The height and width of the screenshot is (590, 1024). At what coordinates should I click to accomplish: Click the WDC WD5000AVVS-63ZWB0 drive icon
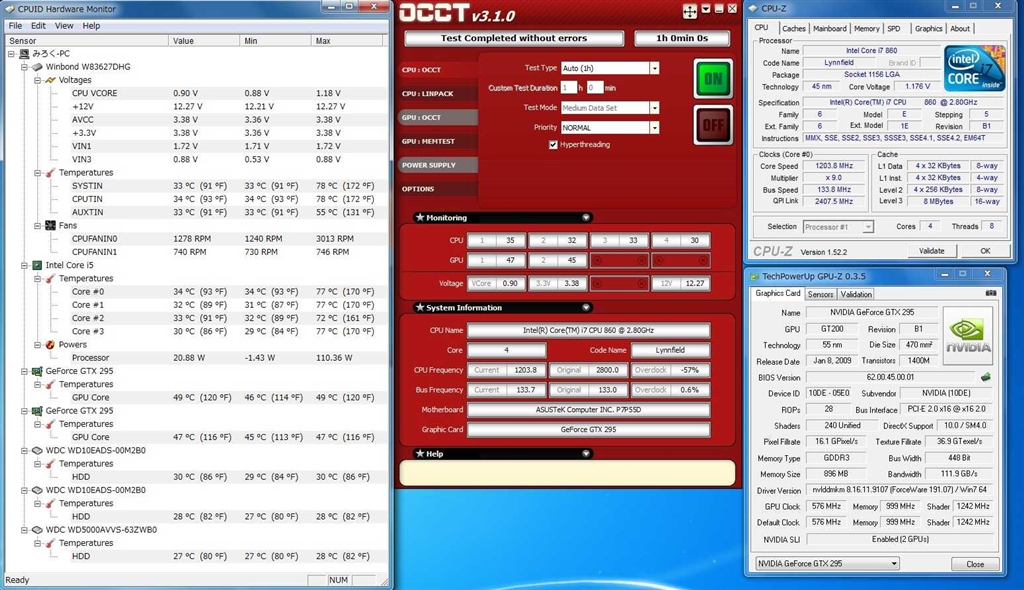pyautogui.click(x=37, y=530)
